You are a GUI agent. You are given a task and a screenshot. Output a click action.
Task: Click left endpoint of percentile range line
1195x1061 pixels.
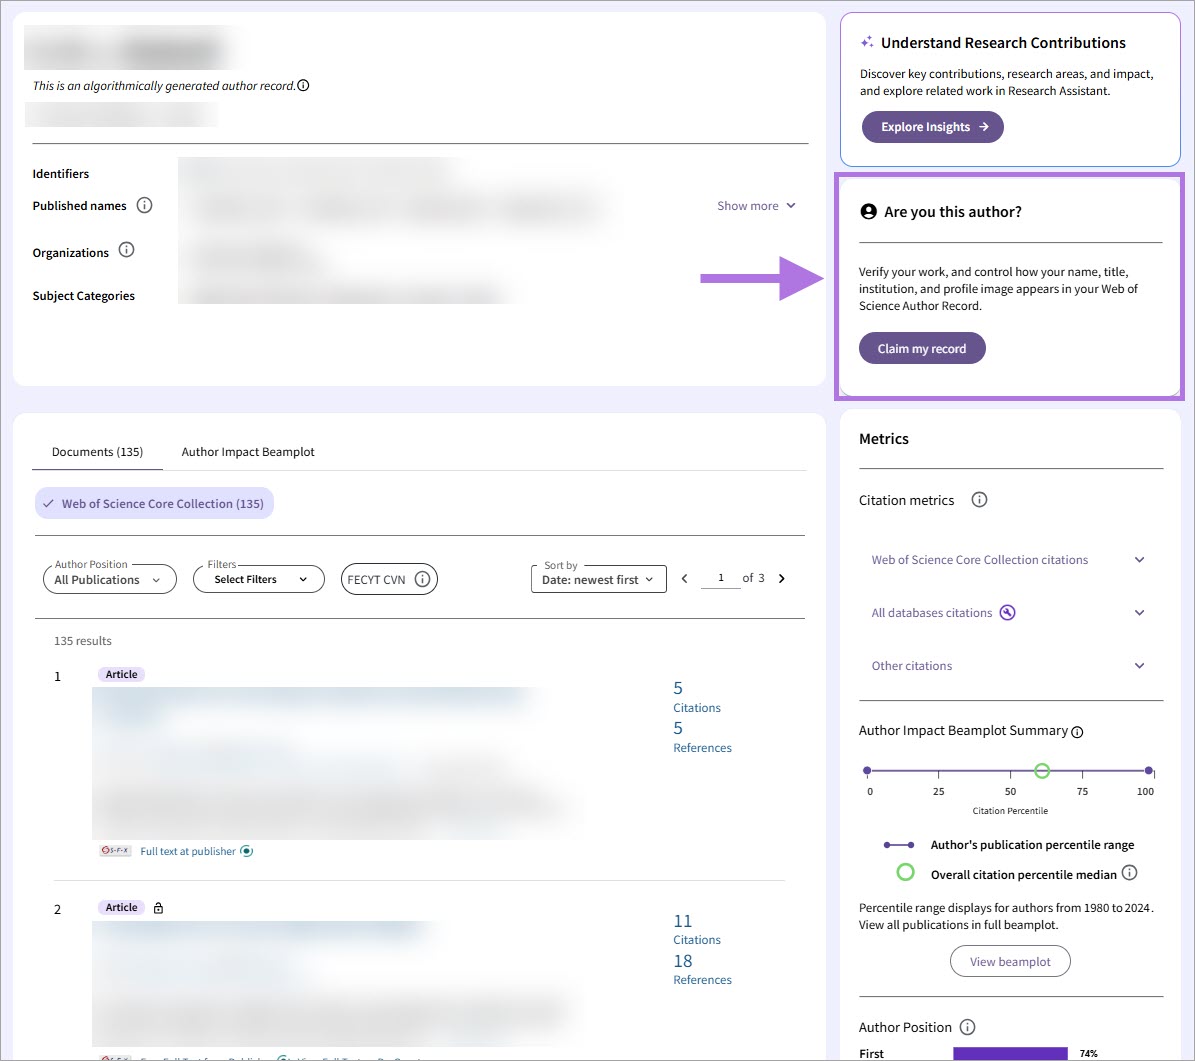click(x=867, y=771)
